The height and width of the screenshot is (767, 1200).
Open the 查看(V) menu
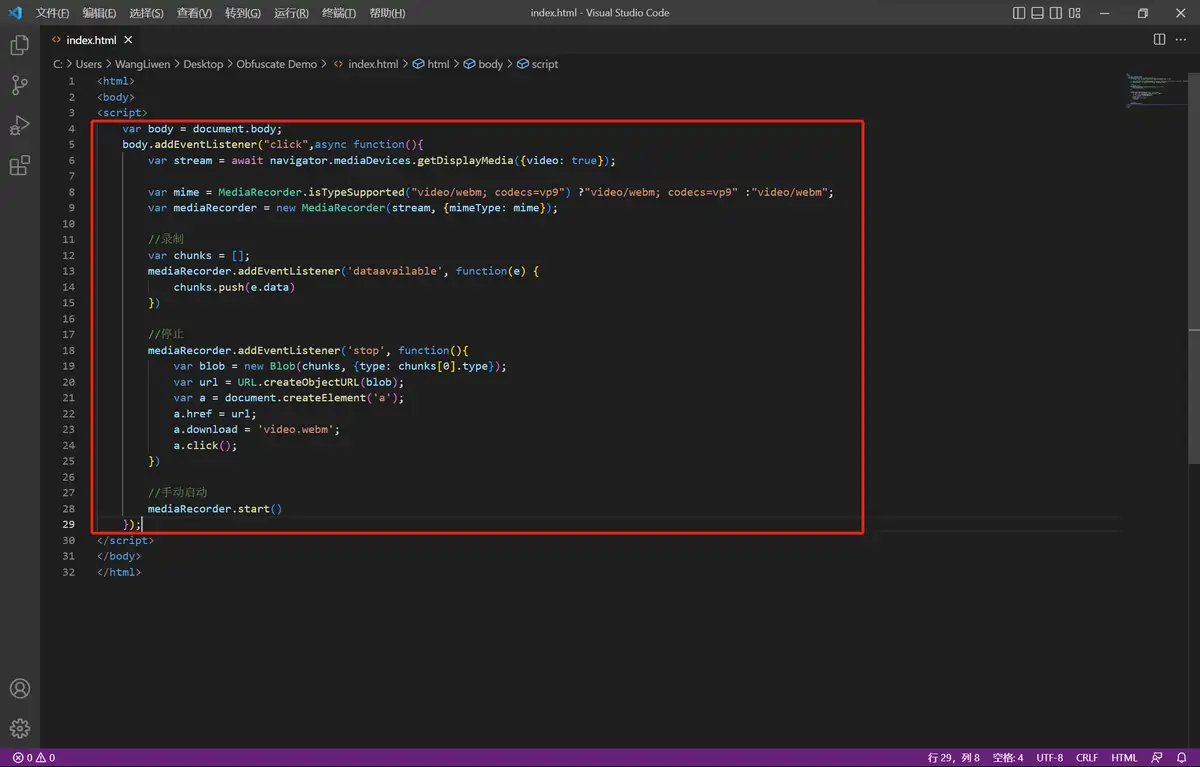[x=194, y=13]
